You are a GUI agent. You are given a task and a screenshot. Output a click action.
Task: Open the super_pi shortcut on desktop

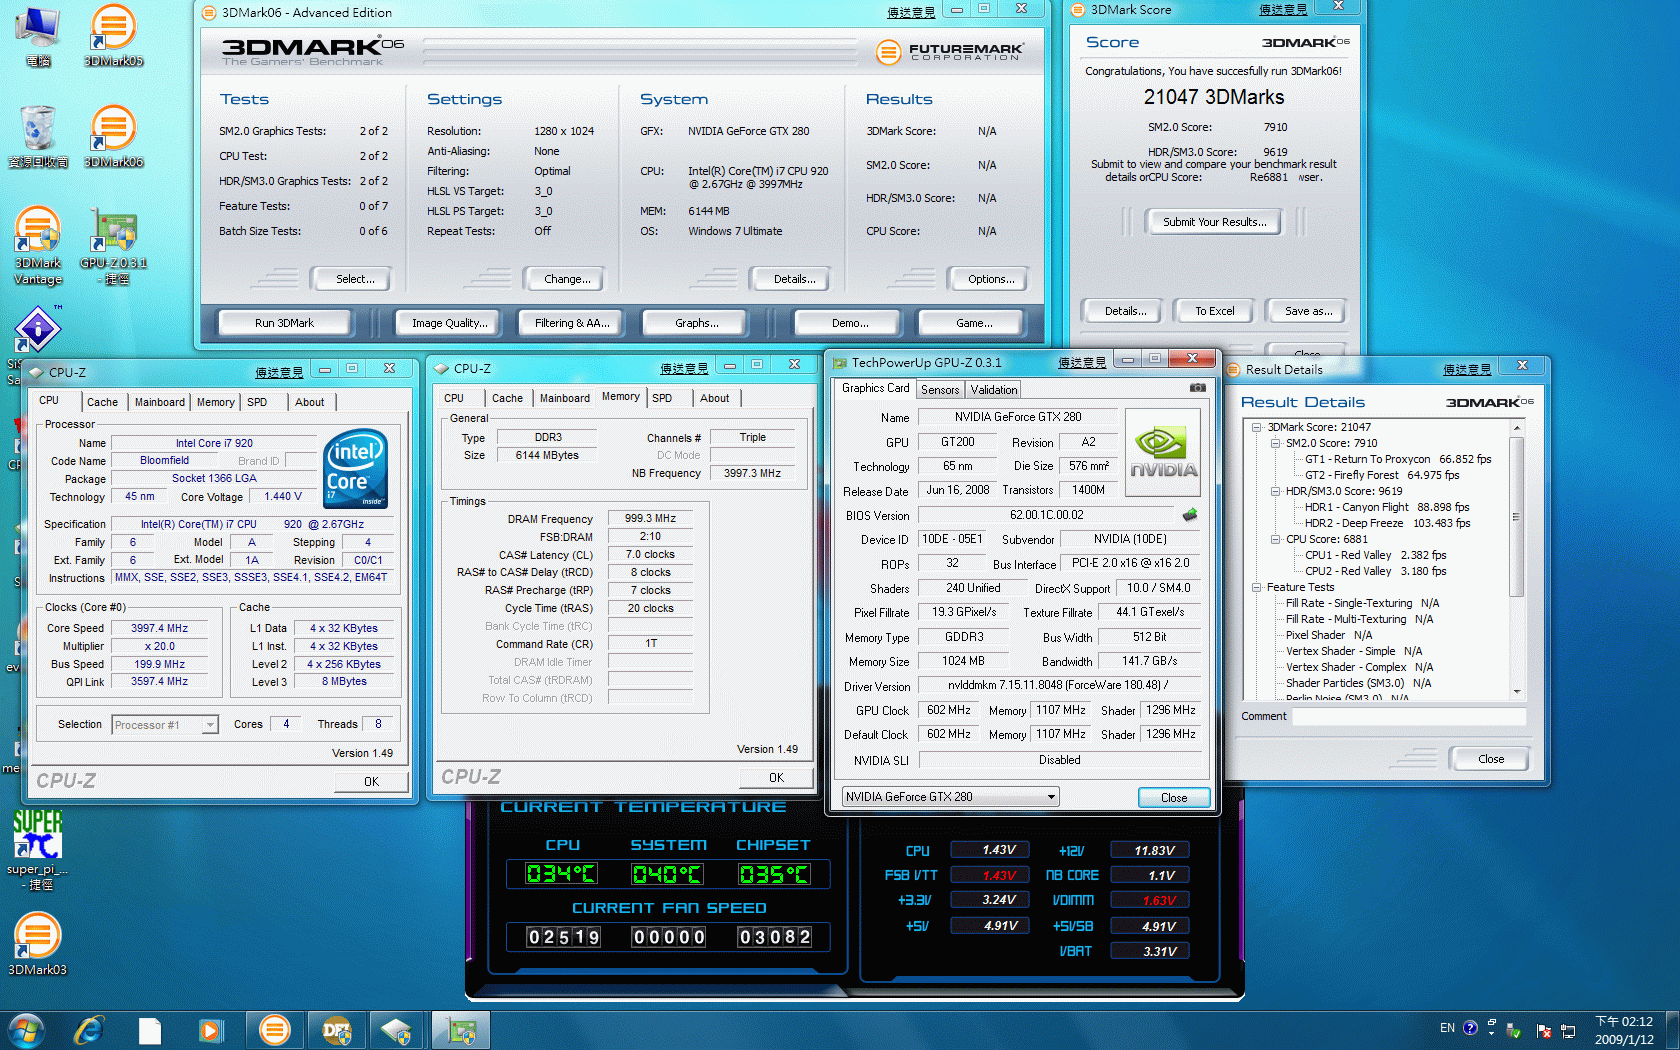38,848
